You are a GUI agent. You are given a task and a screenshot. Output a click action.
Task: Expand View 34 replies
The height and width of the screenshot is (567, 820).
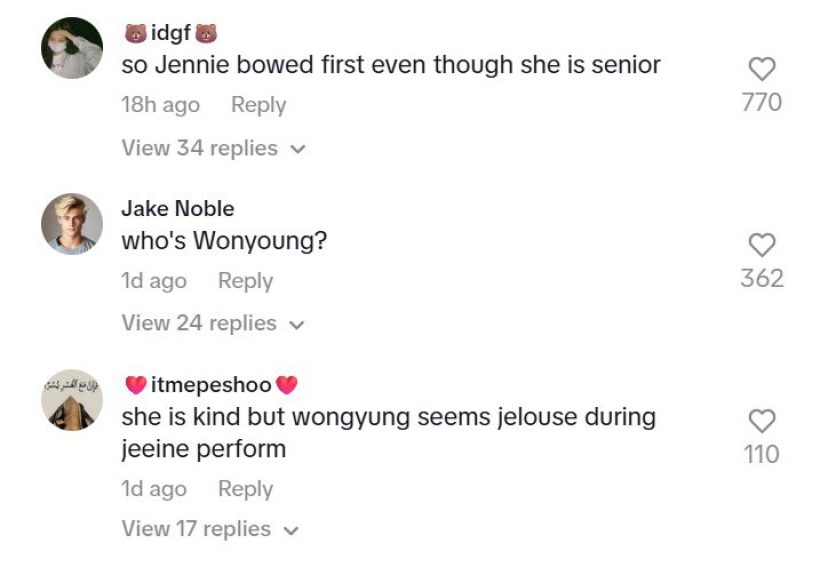[x=212, y=148]
